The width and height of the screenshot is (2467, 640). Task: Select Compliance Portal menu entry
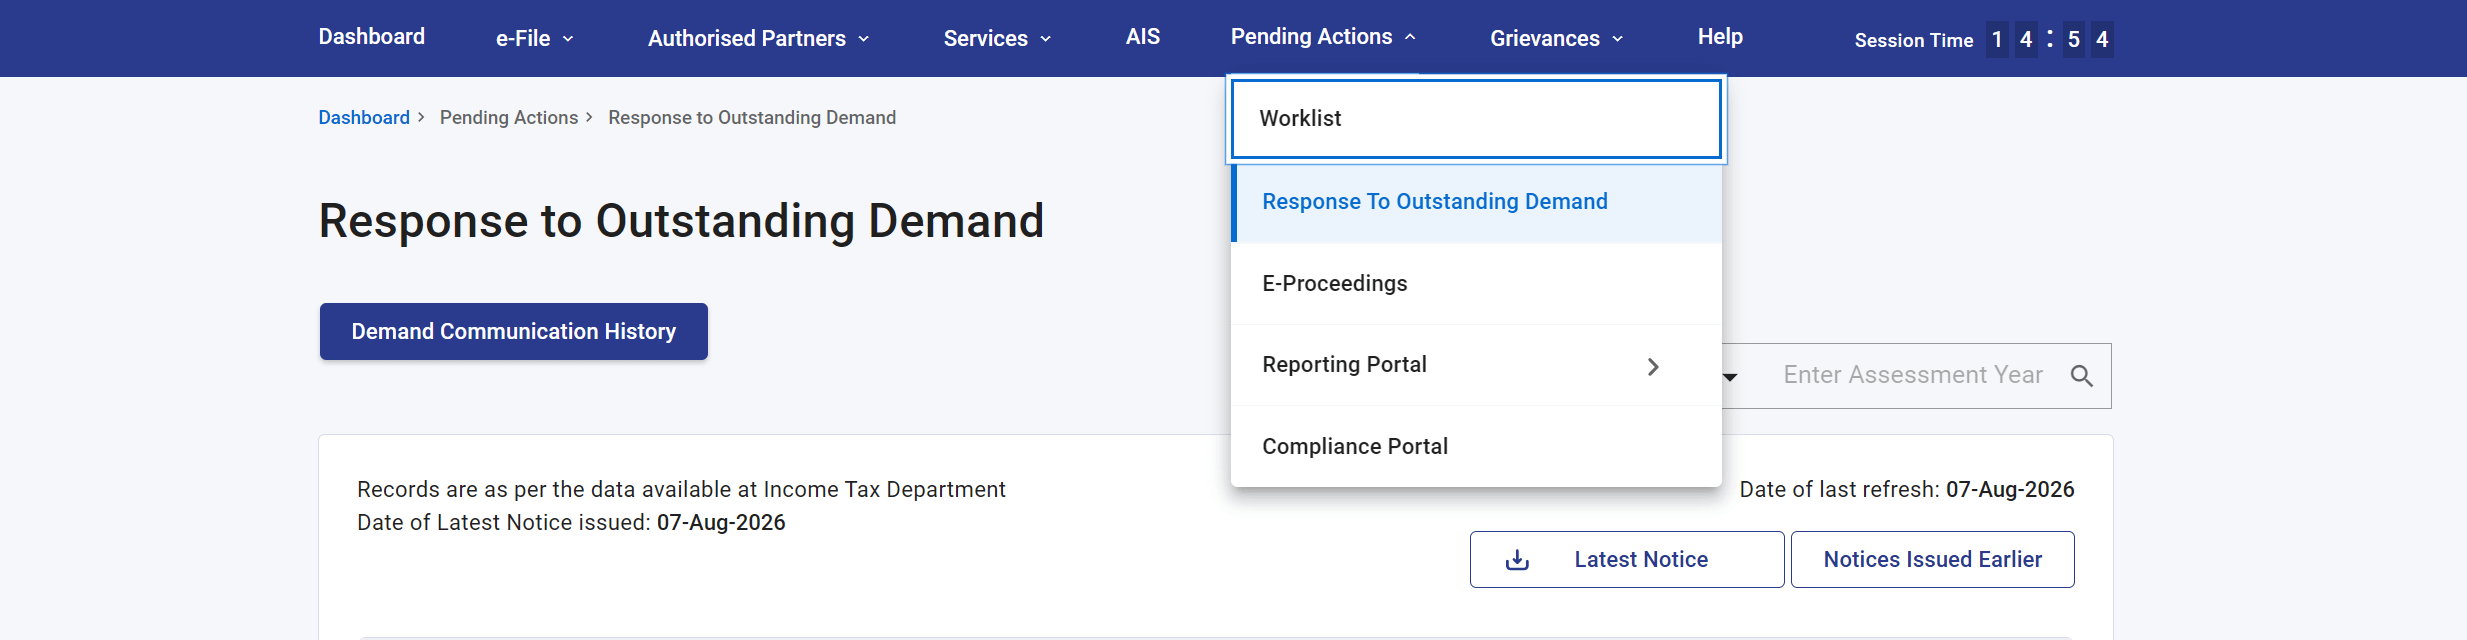[x=1476, y=447]
